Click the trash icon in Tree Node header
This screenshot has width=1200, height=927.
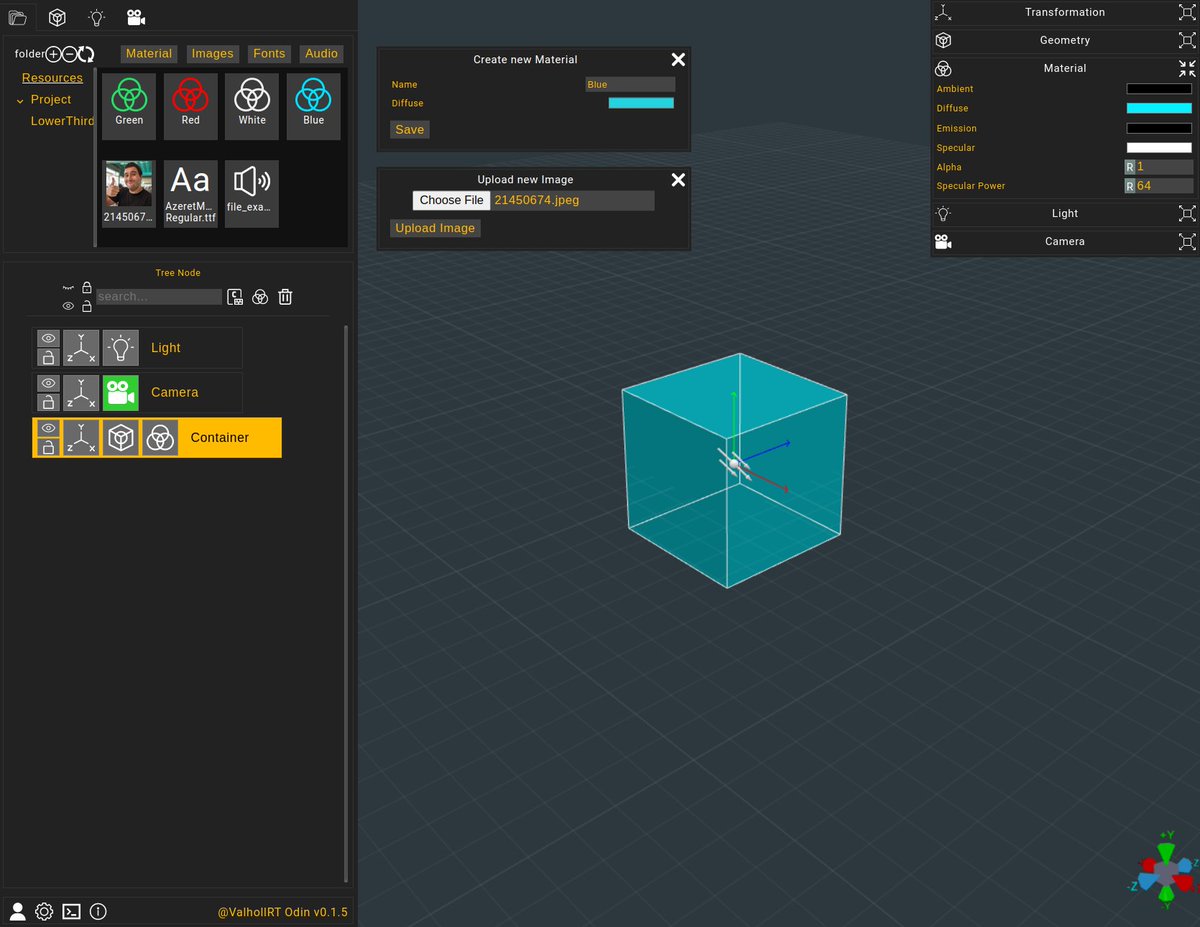point(285,296)
